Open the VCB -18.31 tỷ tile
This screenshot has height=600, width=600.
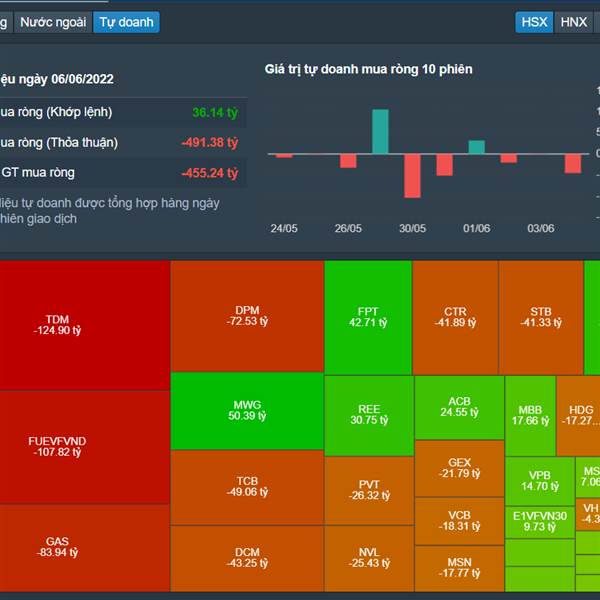coord(460,521)
